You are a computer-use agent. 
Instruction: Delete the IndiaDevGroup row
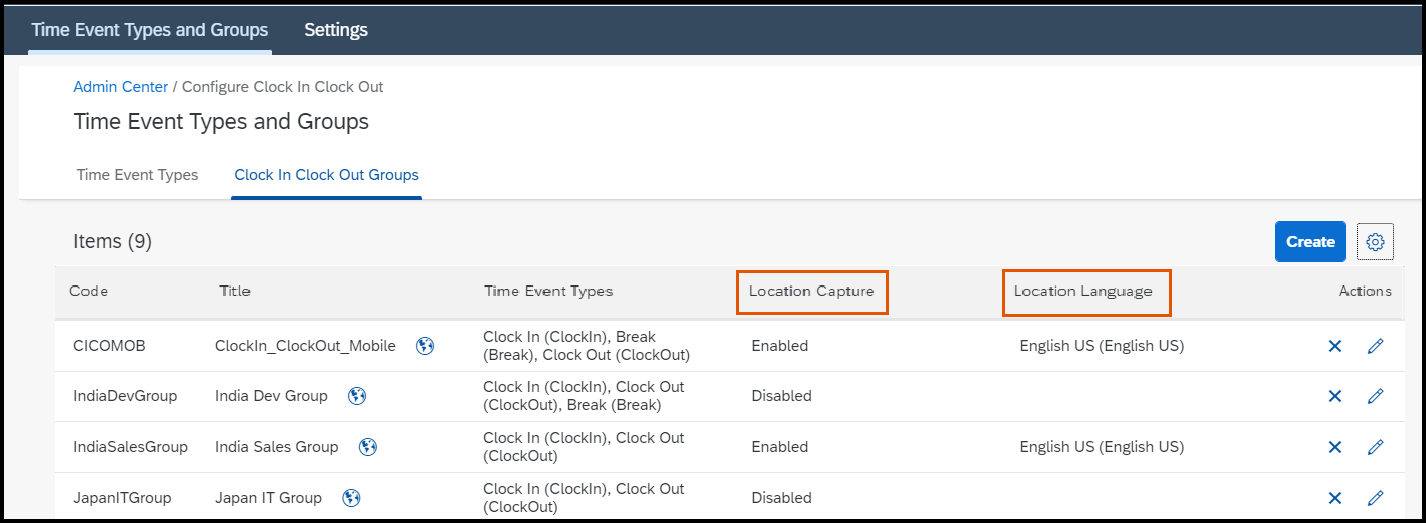pos(1334,396)
